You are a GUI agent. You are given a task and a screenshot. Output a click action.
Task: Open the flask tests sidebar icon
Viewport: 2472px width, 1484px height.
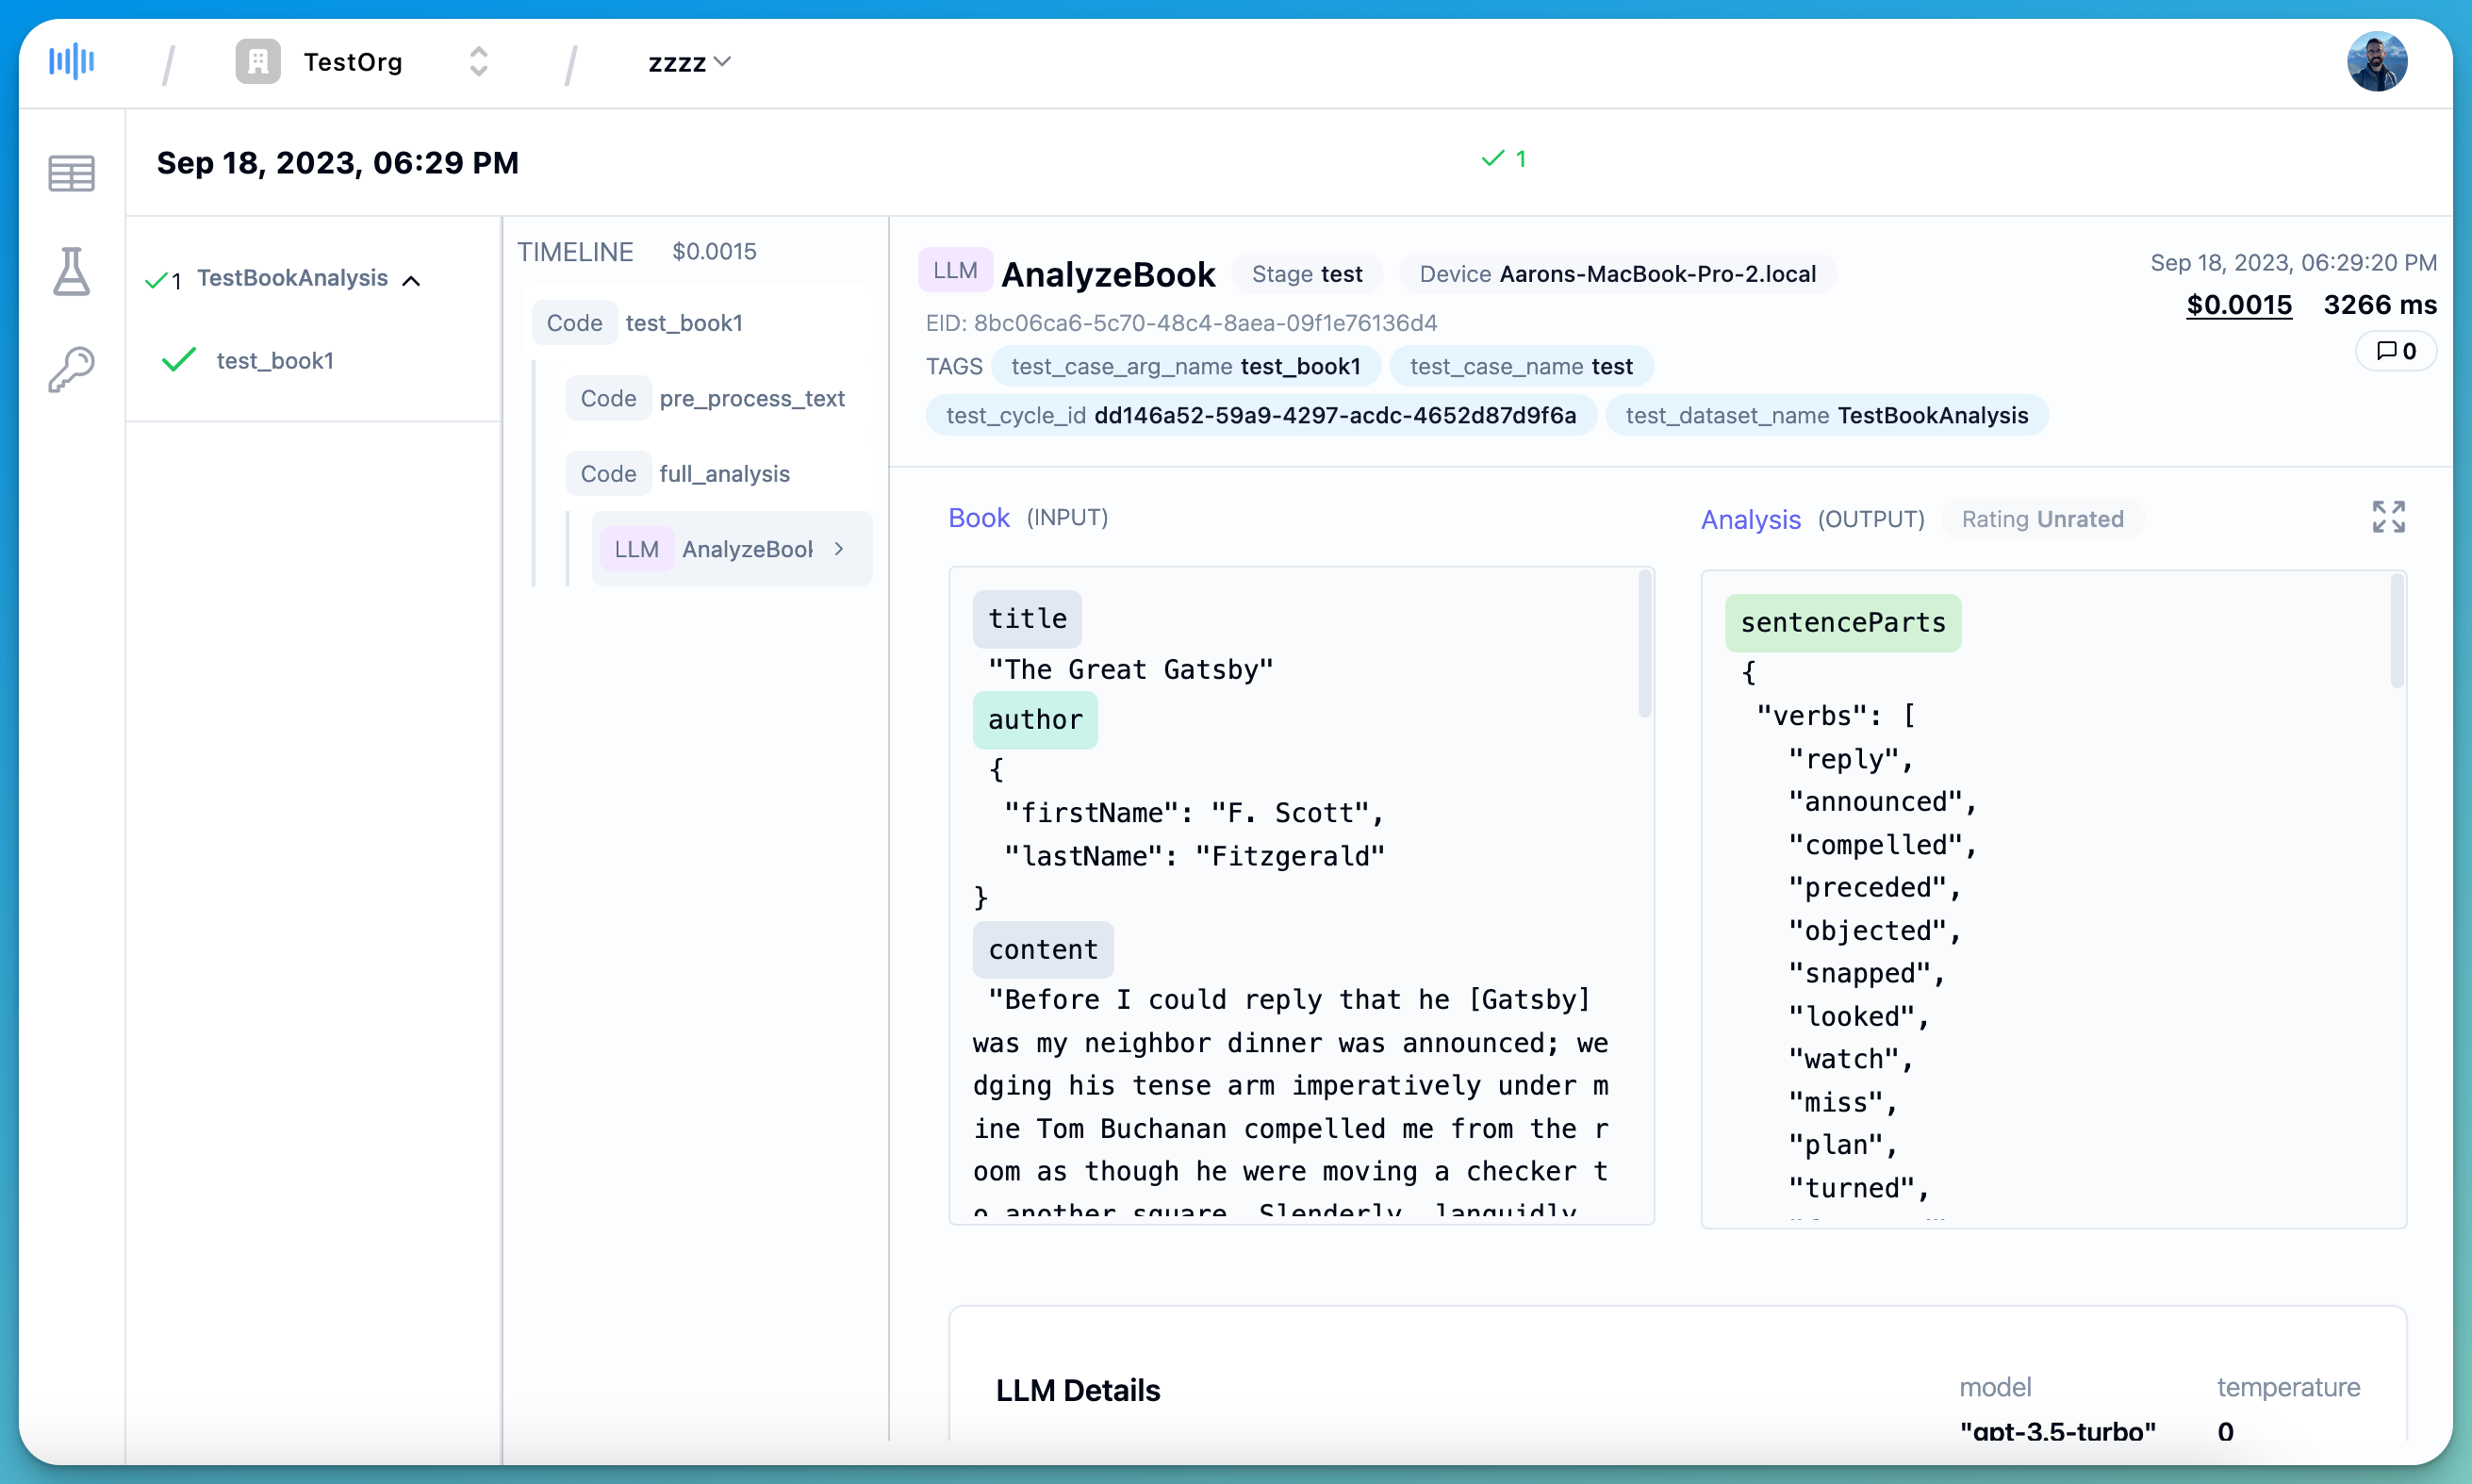click(x=71, y=271)
